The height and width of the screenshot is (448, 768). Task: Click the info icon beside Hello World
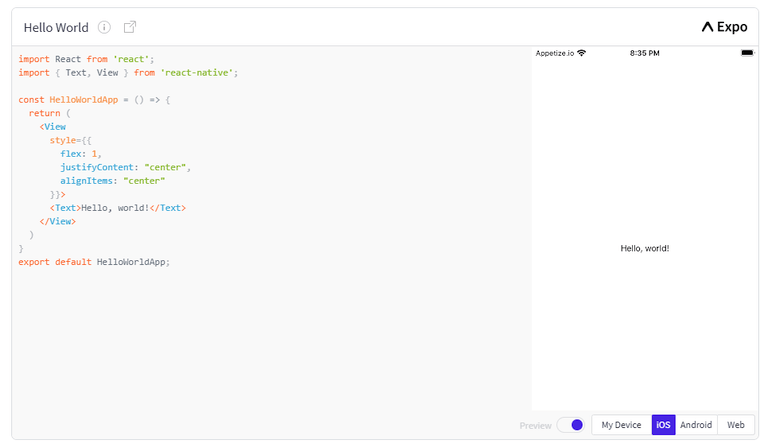click(104, 27)
